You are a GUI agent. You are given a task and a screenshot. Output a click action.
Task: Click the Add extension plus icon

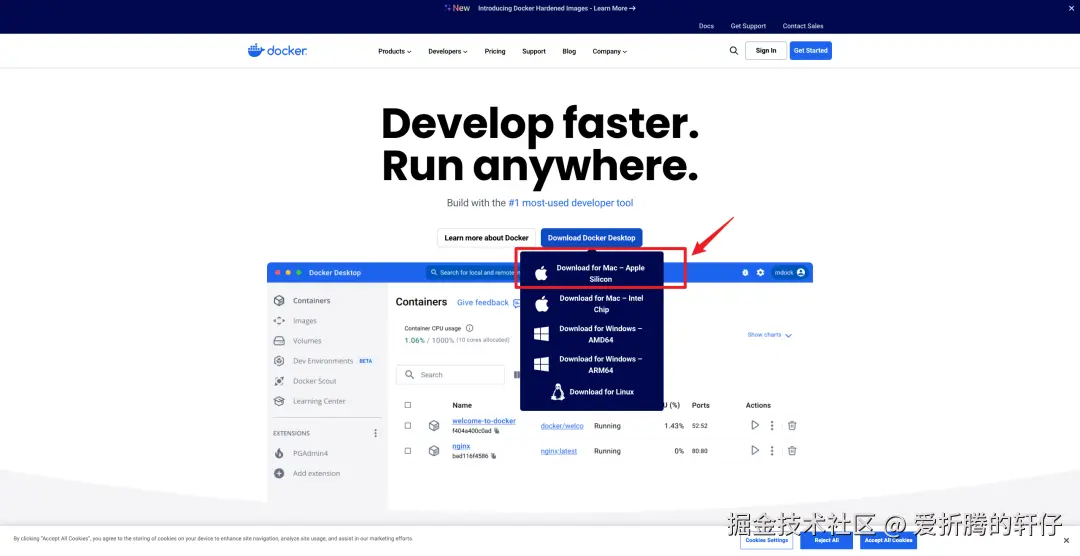279,473
